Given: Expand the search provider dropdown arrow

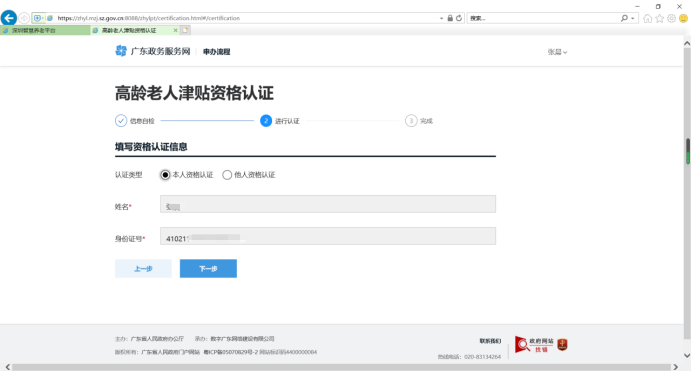Looking at the screenshot, I should (x=633, y=19).
